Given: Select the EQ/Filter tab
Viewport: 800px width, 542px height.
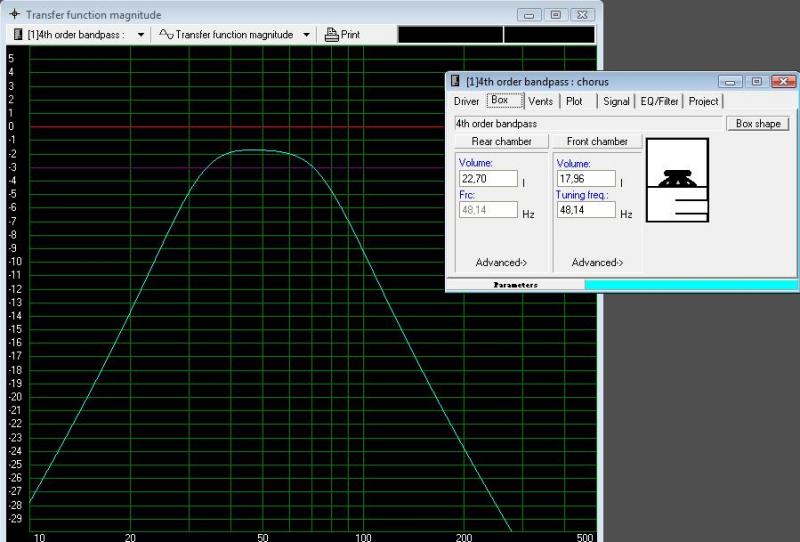Looking at the screenshot, I should pos(659,101).
